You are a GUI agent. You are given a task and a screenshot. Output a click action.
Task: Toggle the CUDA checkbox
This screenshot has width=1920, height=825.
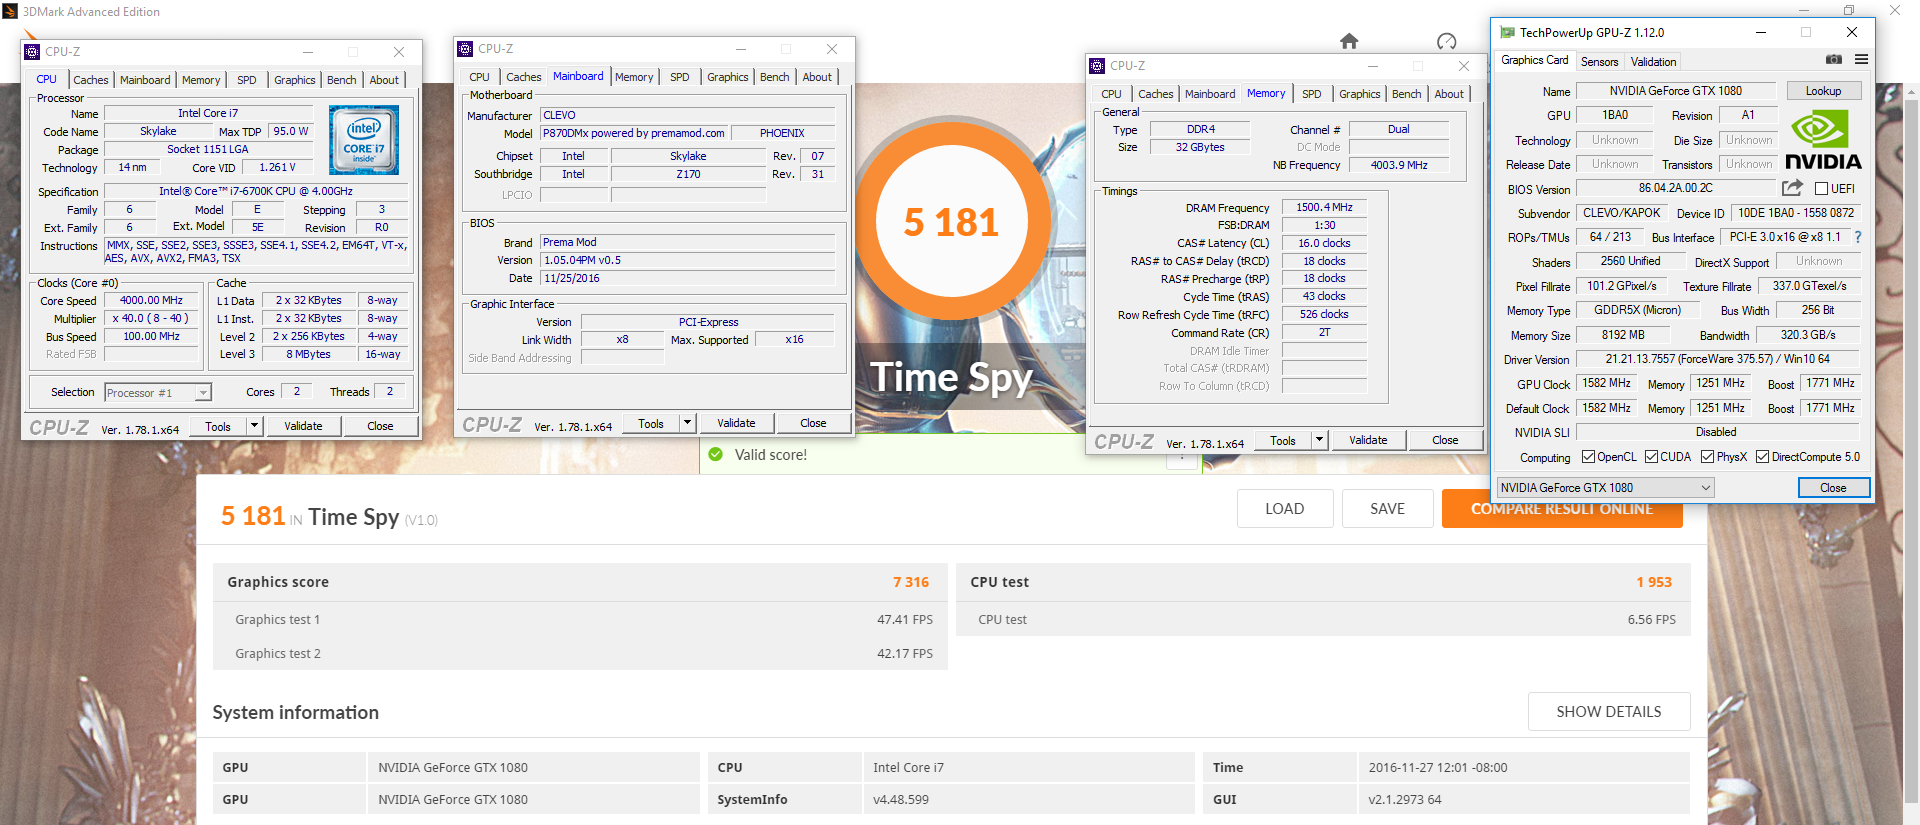click(x=1651, y=457)
